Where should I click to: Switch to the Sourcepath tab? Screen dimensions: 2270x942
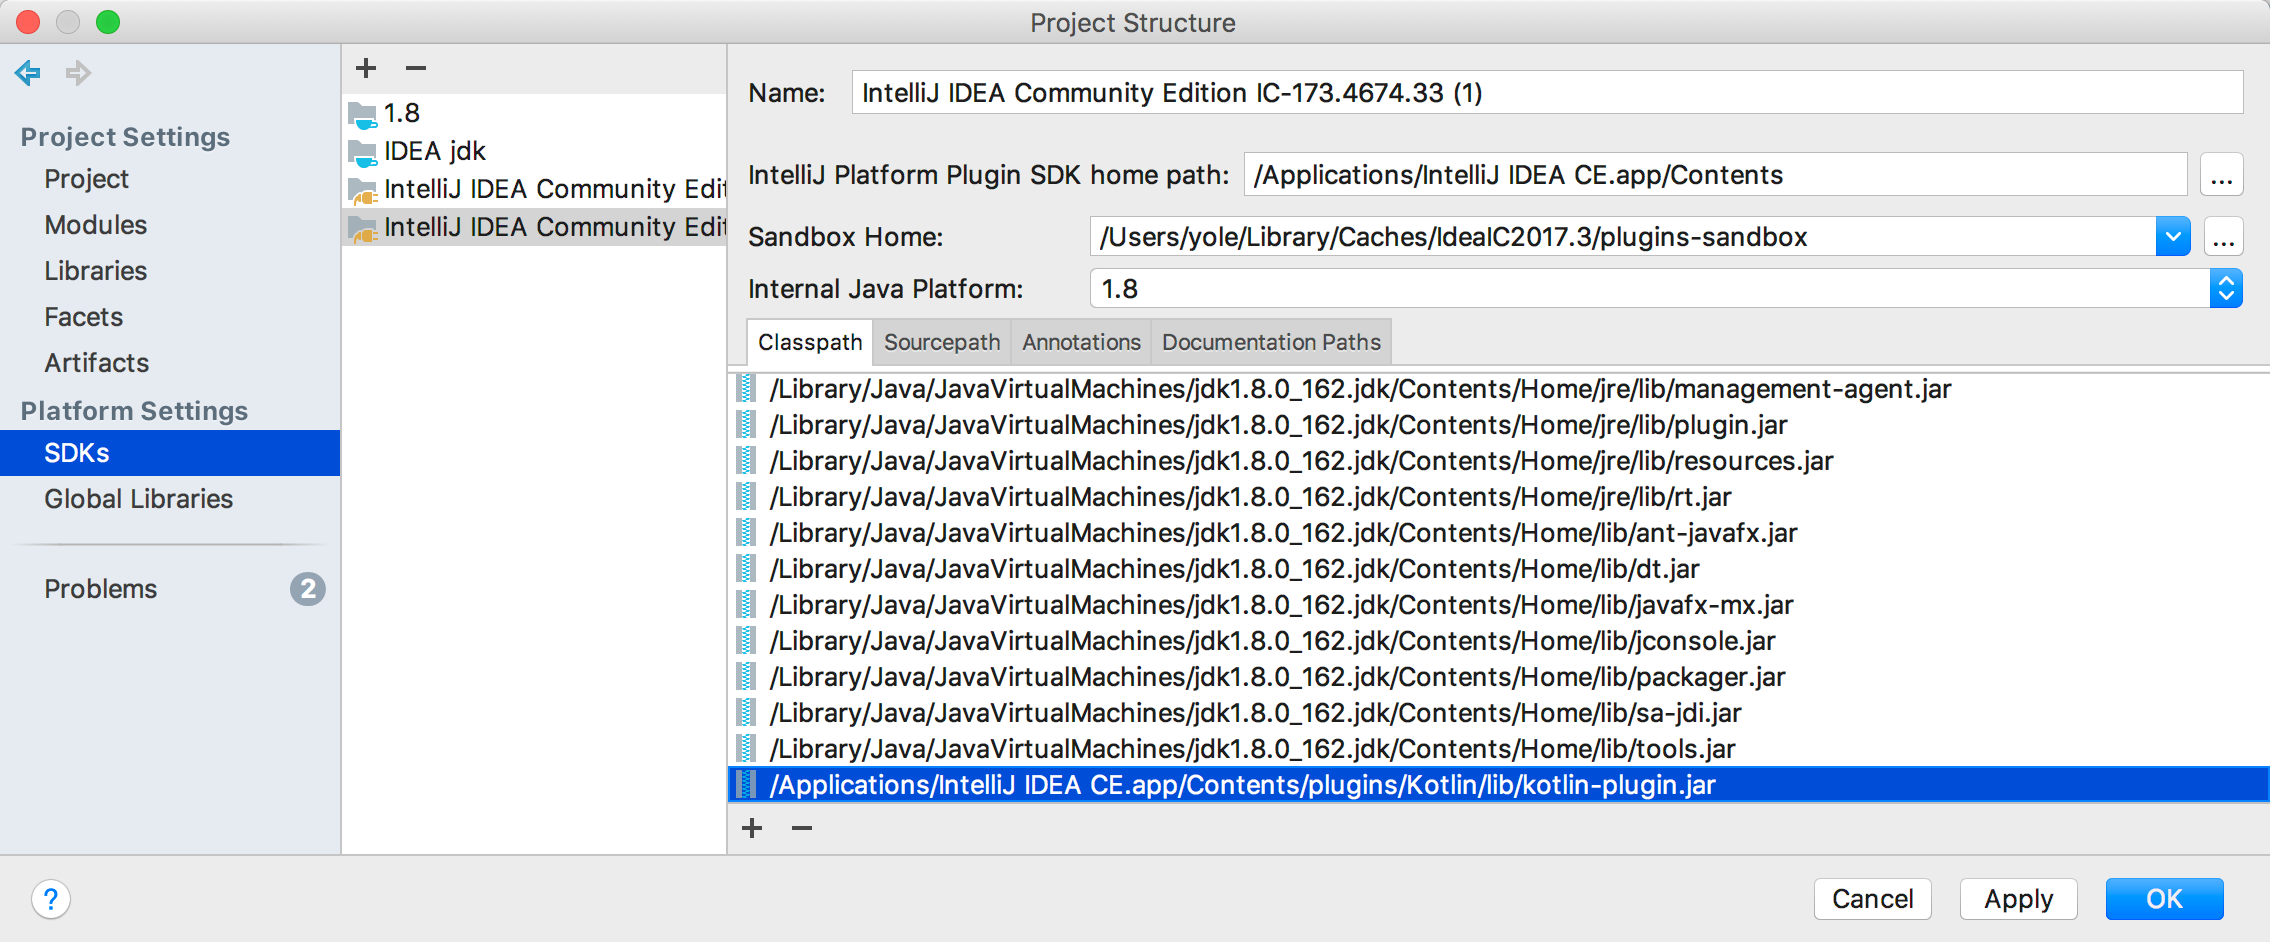941,341
